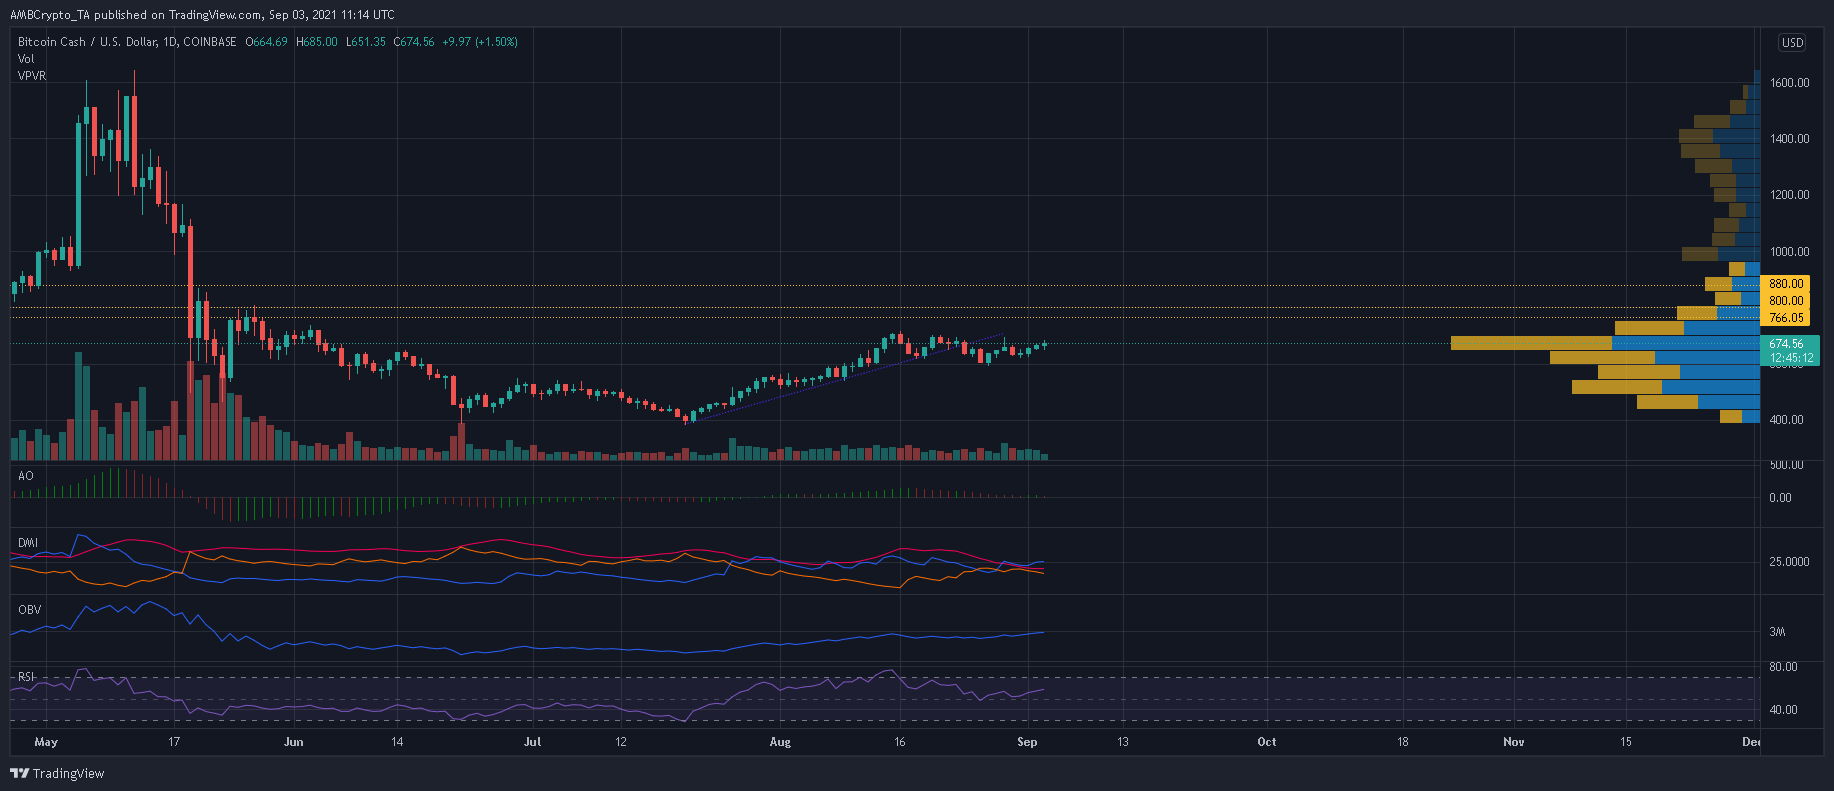Click the Sep label on time axis
The height and width of the screenshot is (791, 1834).
pyautogui.click(x=1027, y=742)
